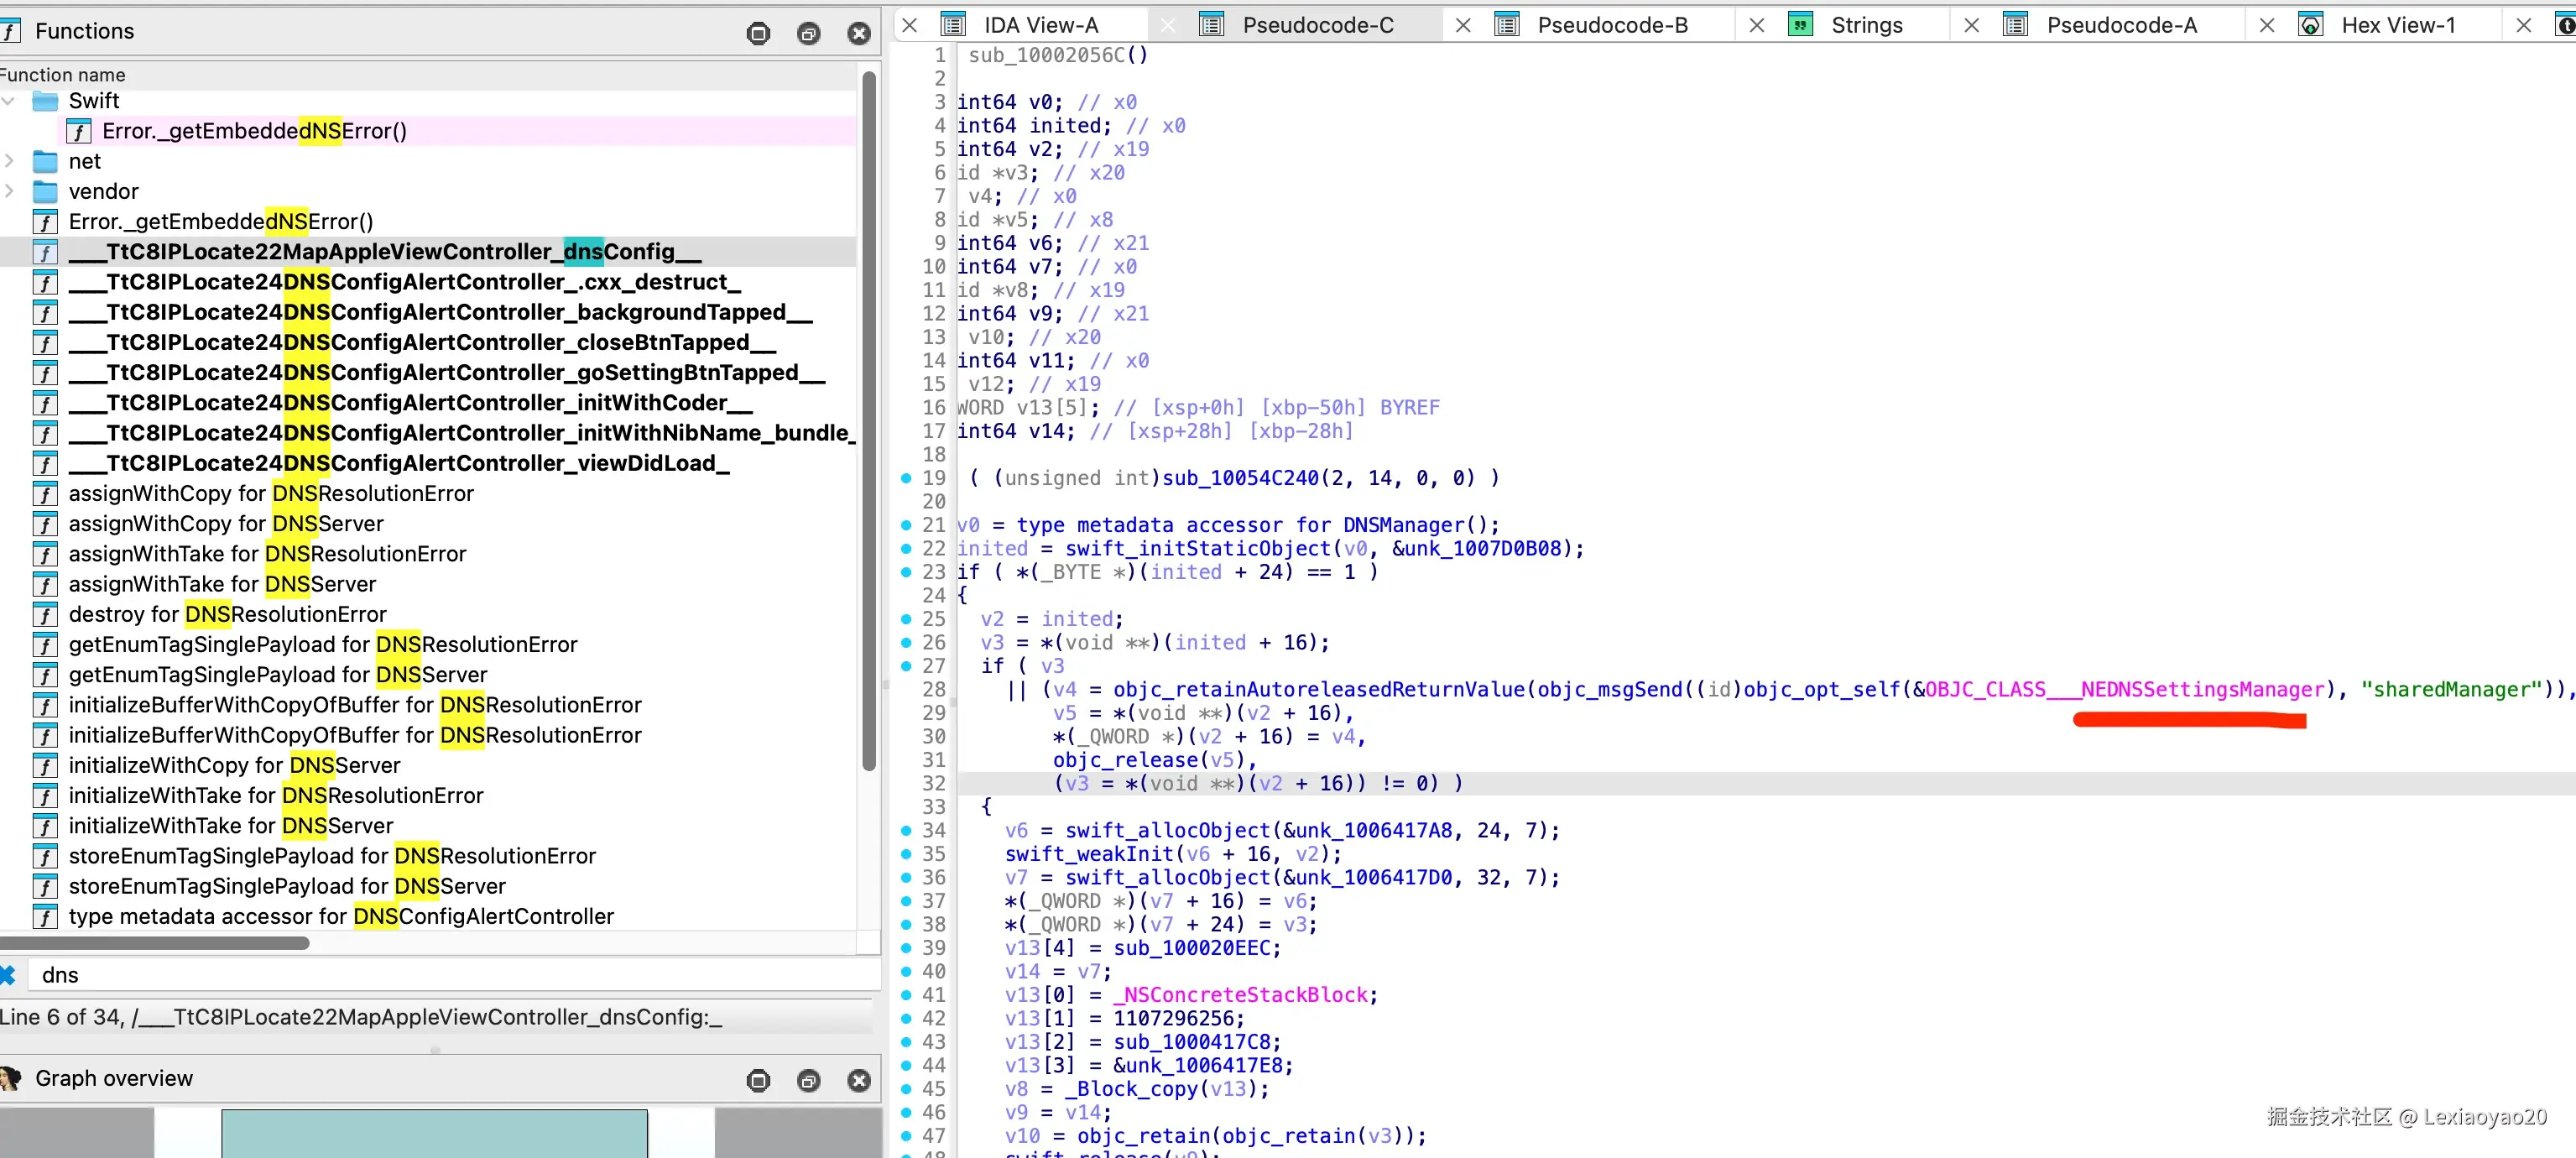This screenshot has height=1158, width=2576.
Task: Click the Functions list vertical scrollbar
Action: coord(869,420)
